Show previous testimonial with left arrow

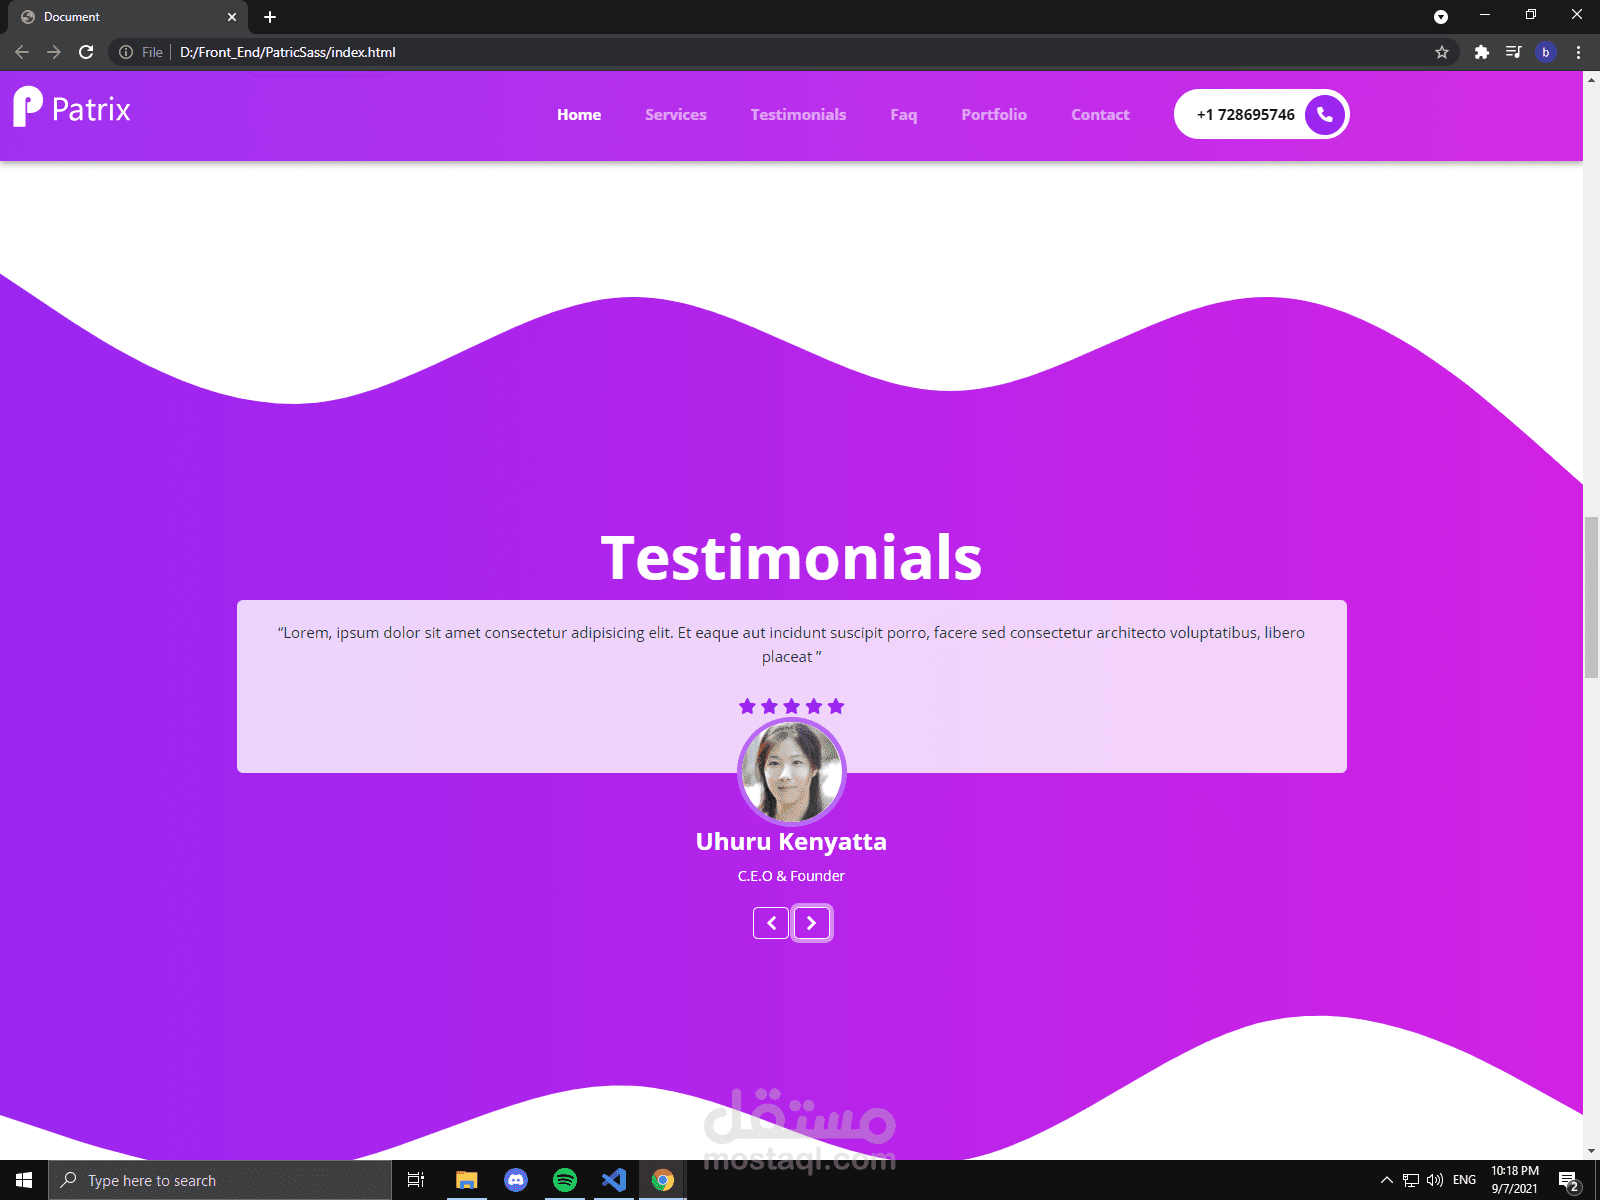[771, 923]
